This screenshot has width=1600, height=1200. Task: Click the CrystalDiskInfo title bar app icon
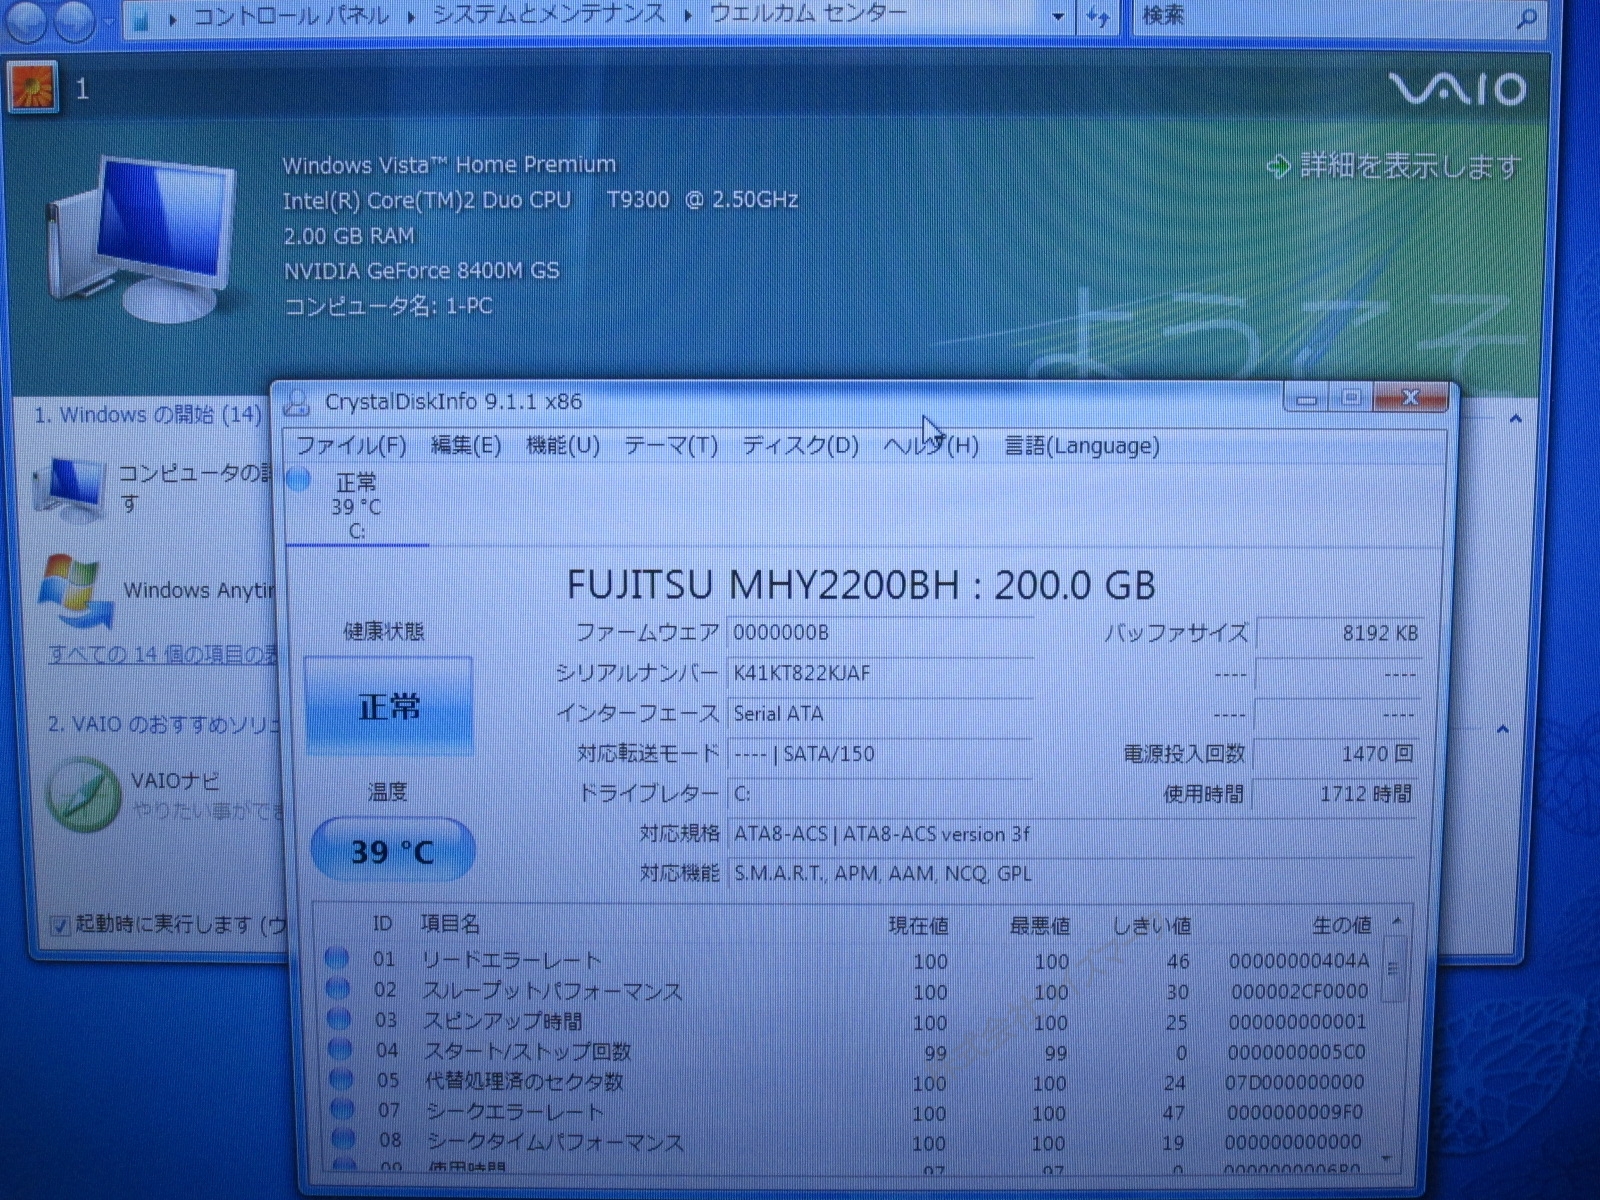(296, 403)
